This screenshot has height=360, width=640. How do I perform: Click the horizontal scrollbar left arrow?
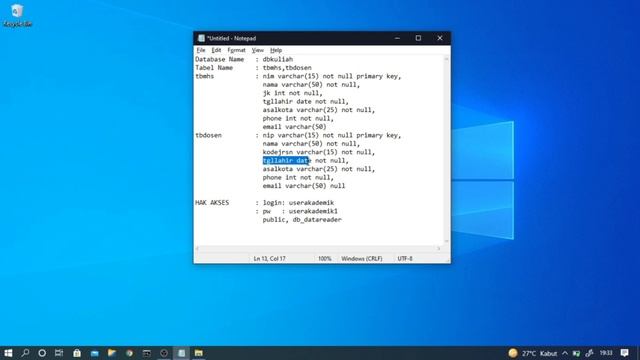point(198,248)
